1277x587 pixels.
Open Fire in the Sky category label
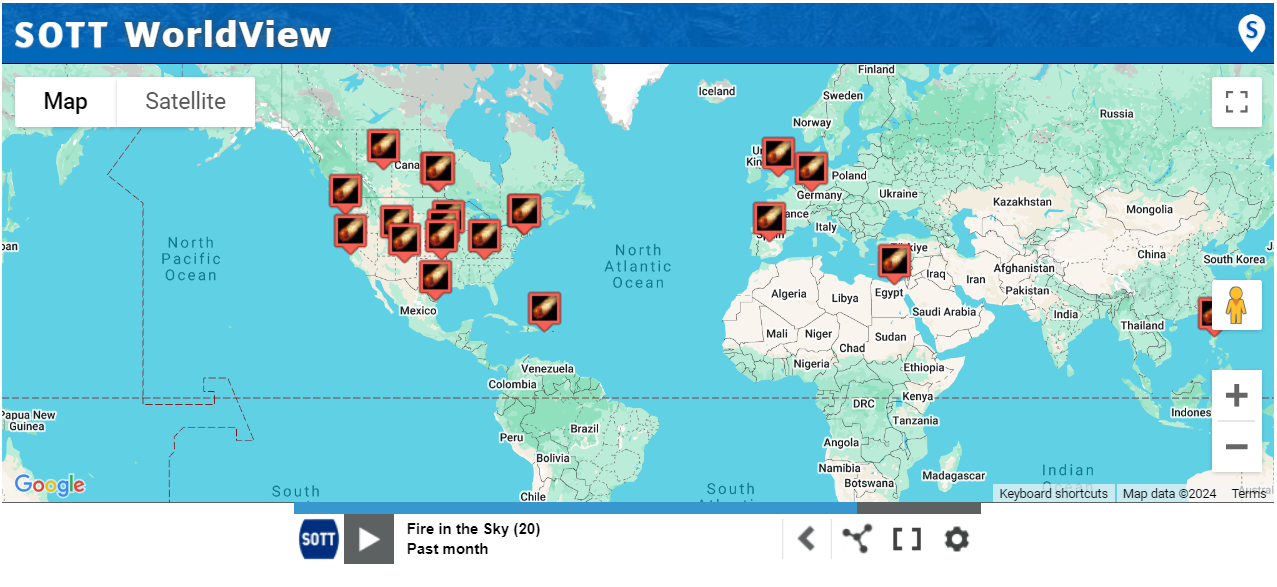pos(473,529)
